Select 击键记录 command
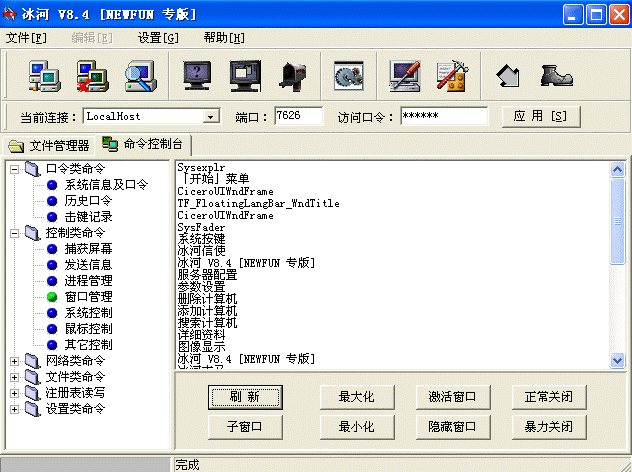The height and width of the screenshot is (472, 632). (88, 217)
